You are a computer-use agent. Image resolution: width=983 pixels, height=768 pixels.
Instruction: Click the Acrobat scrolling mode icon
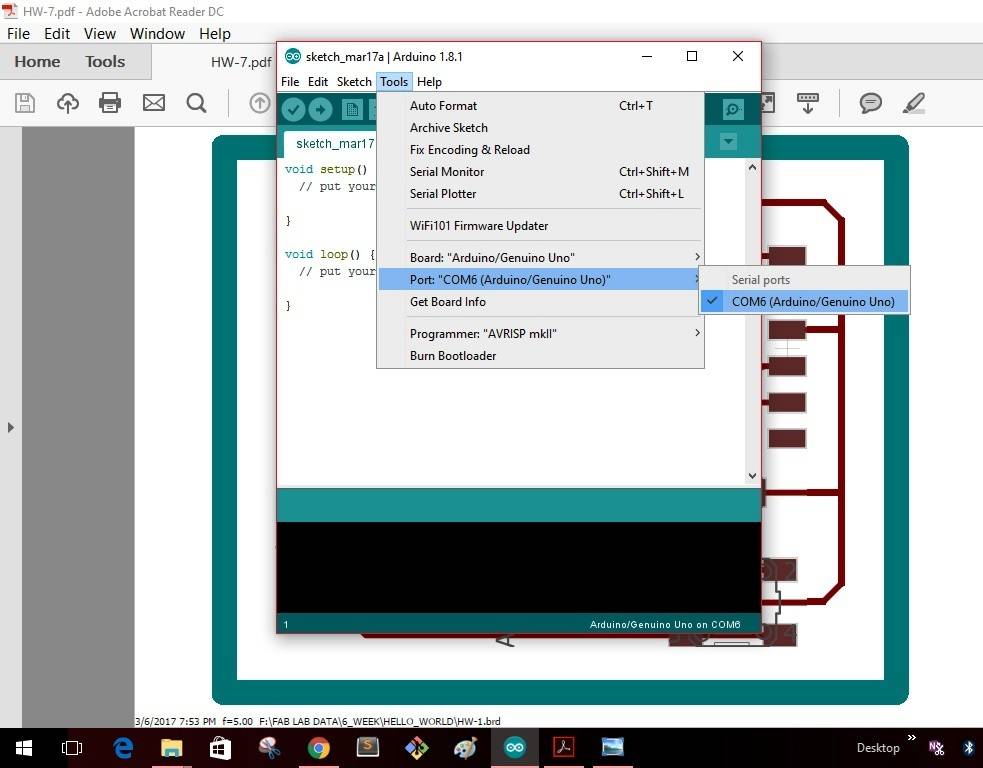pyautogui.click(x=807, y=103)
